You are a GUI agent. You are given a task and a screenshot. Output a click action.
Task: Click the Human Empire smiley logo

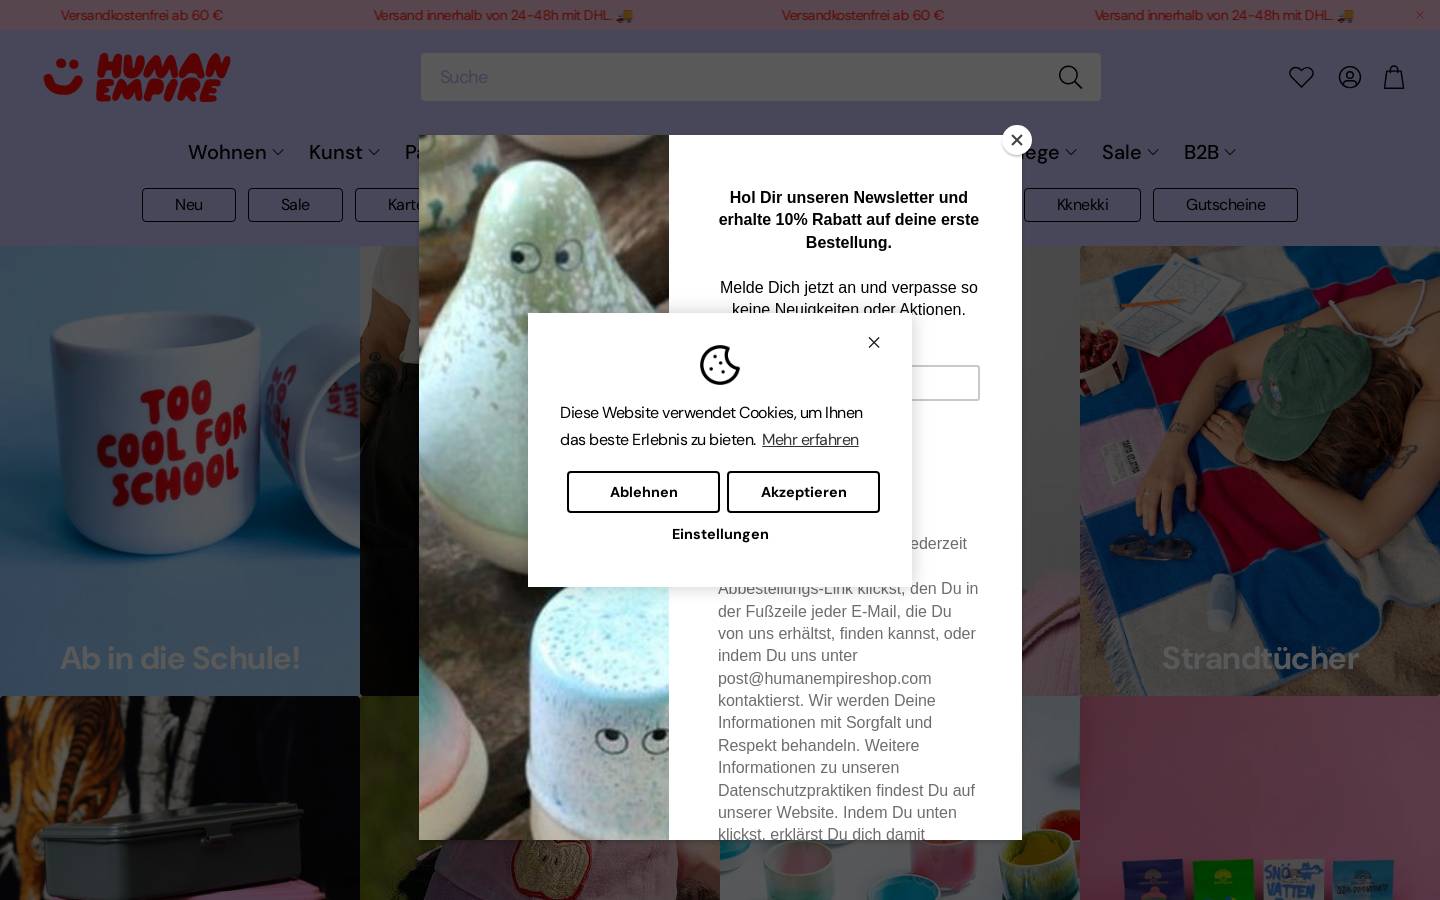(136, 77)
